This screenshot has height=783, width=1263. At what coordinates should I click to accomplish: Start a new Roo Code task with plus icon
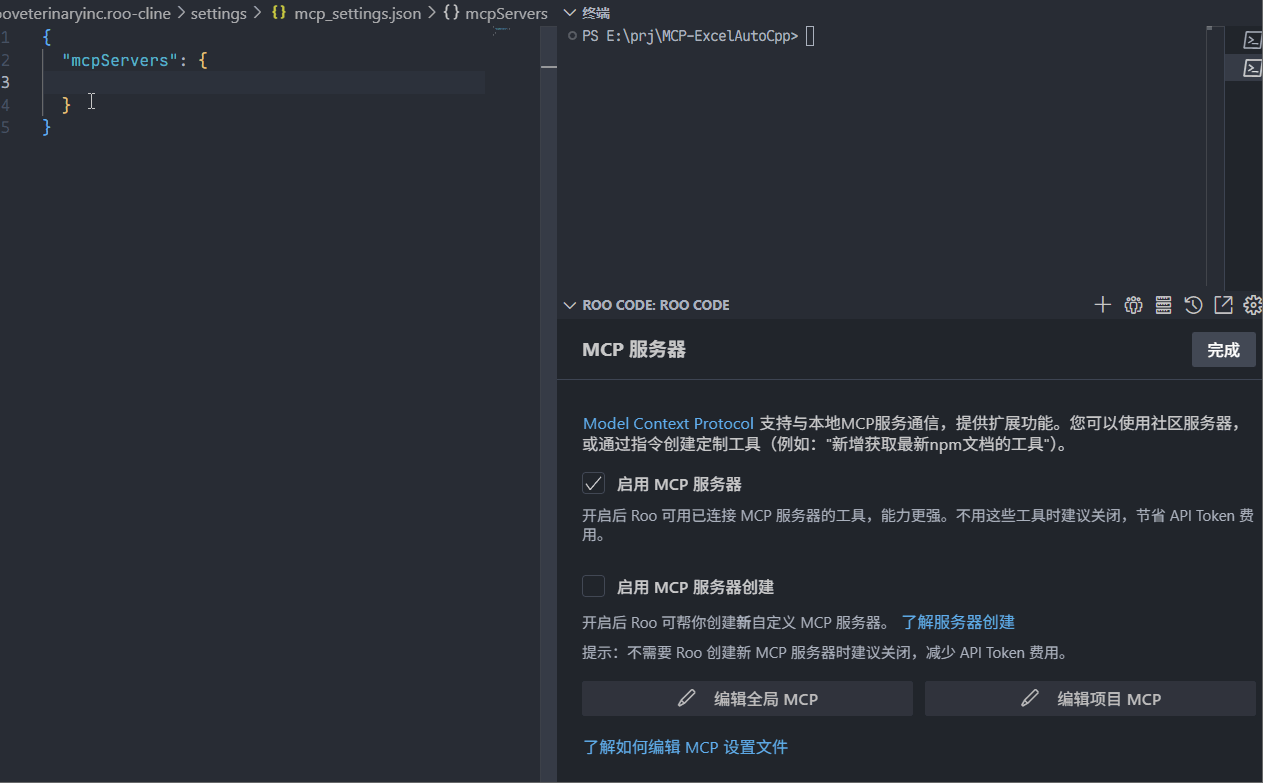point(1103,305)
